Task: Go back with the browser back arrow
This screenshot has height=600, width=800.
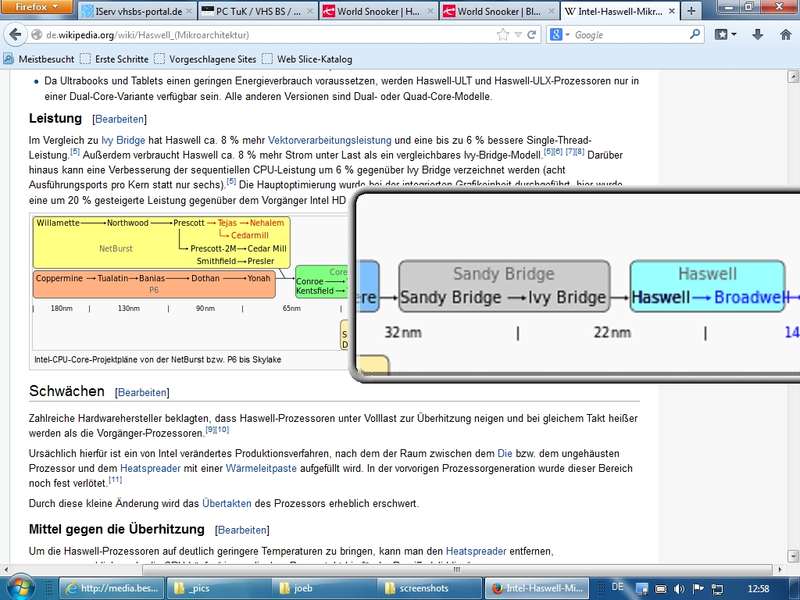Action: pos(16,35)
